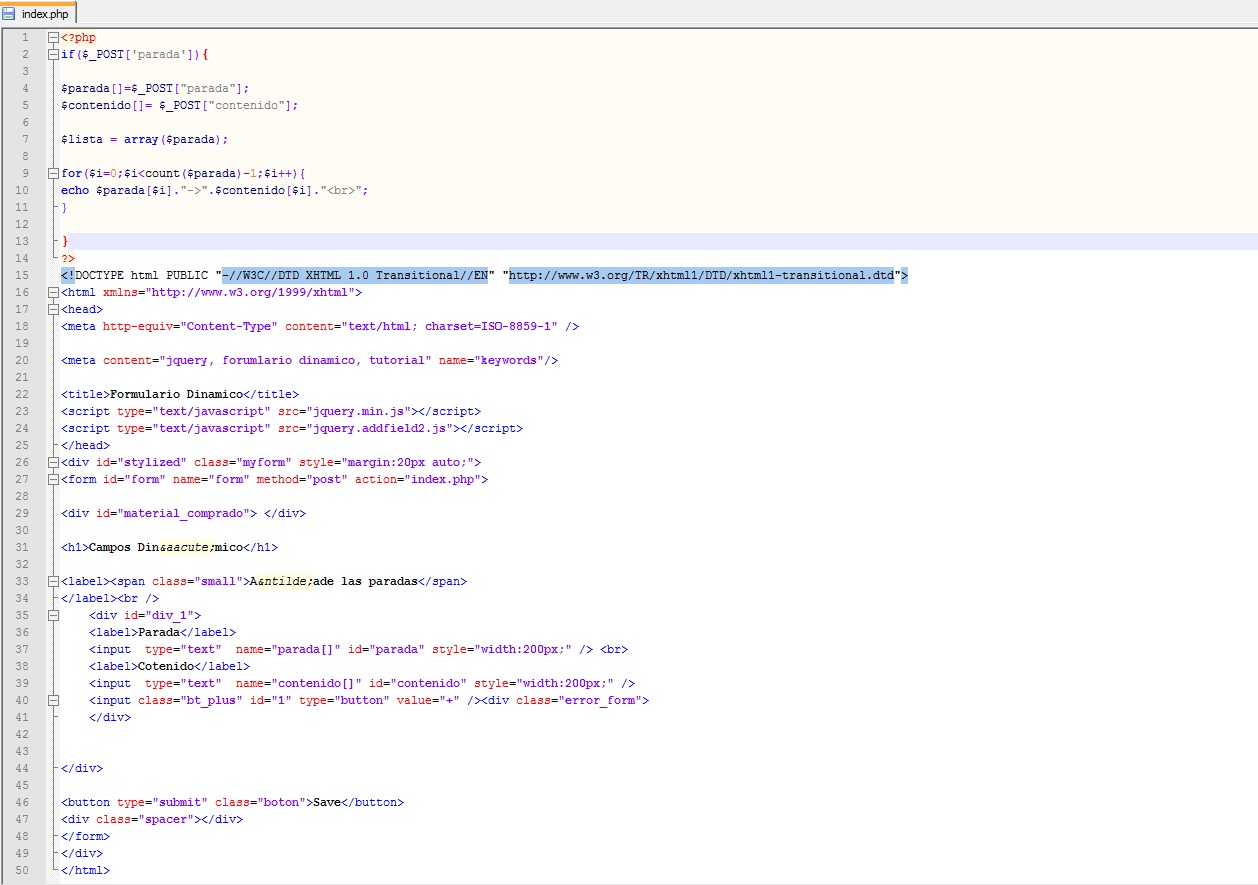Viewport: 1258px width, 885px height.
Task: Click the closing </html> tag
Action: 86,870
